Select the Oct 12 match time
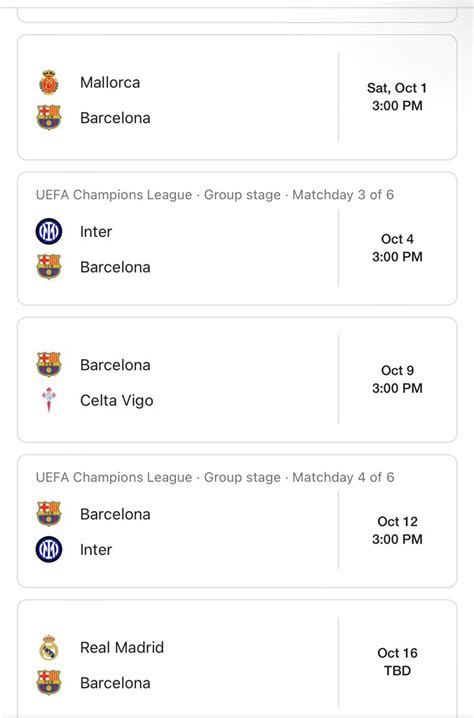The width and height of the screenshot is (474, 718). tap(397, 530)
